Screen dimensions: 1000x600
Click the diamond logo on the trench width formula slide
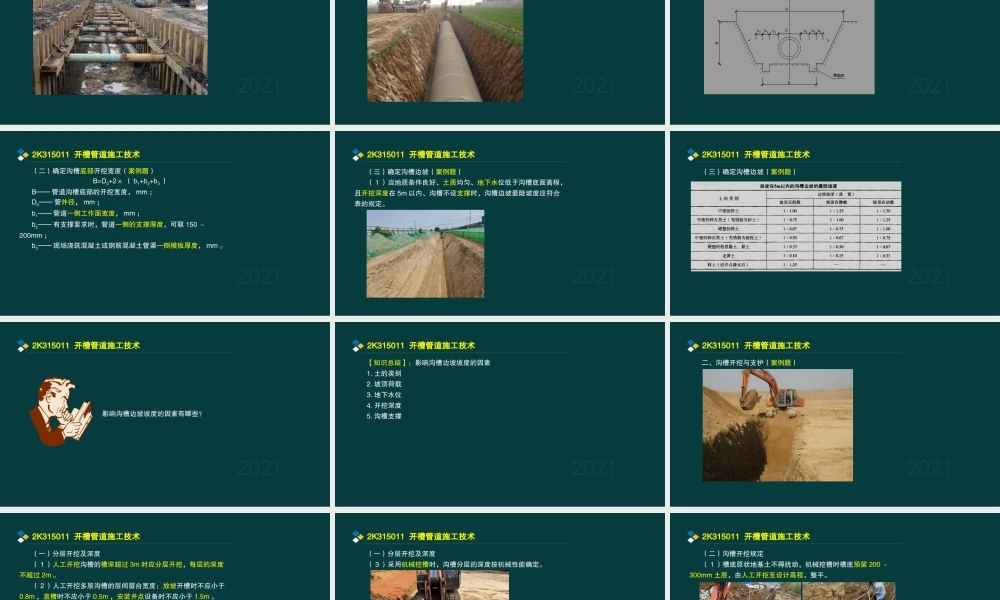coord(23,155)
